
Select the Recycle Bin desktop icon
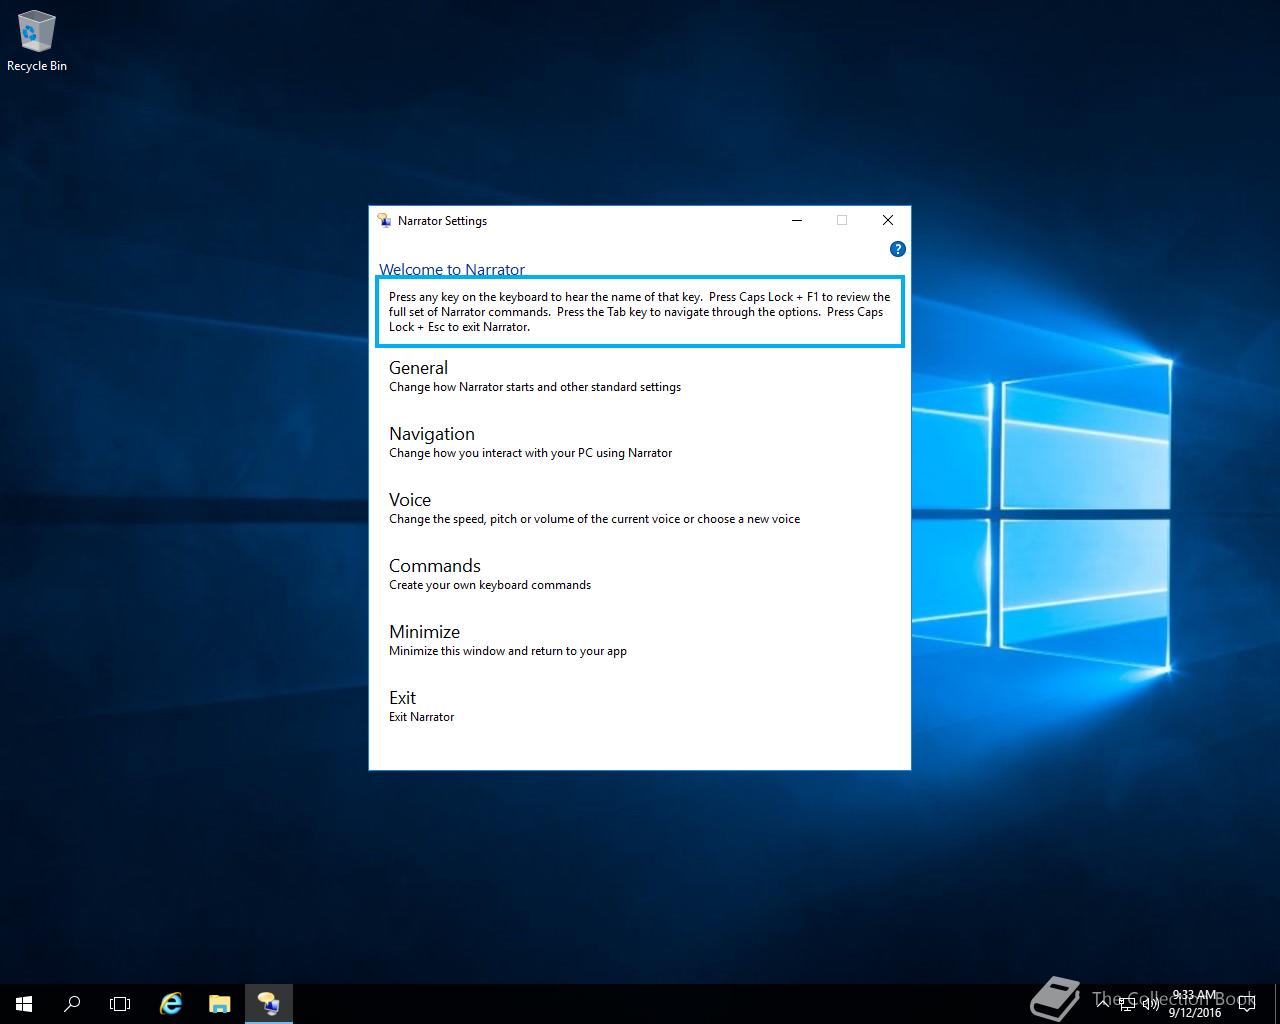pyautogui.click(x=37, y=42)
